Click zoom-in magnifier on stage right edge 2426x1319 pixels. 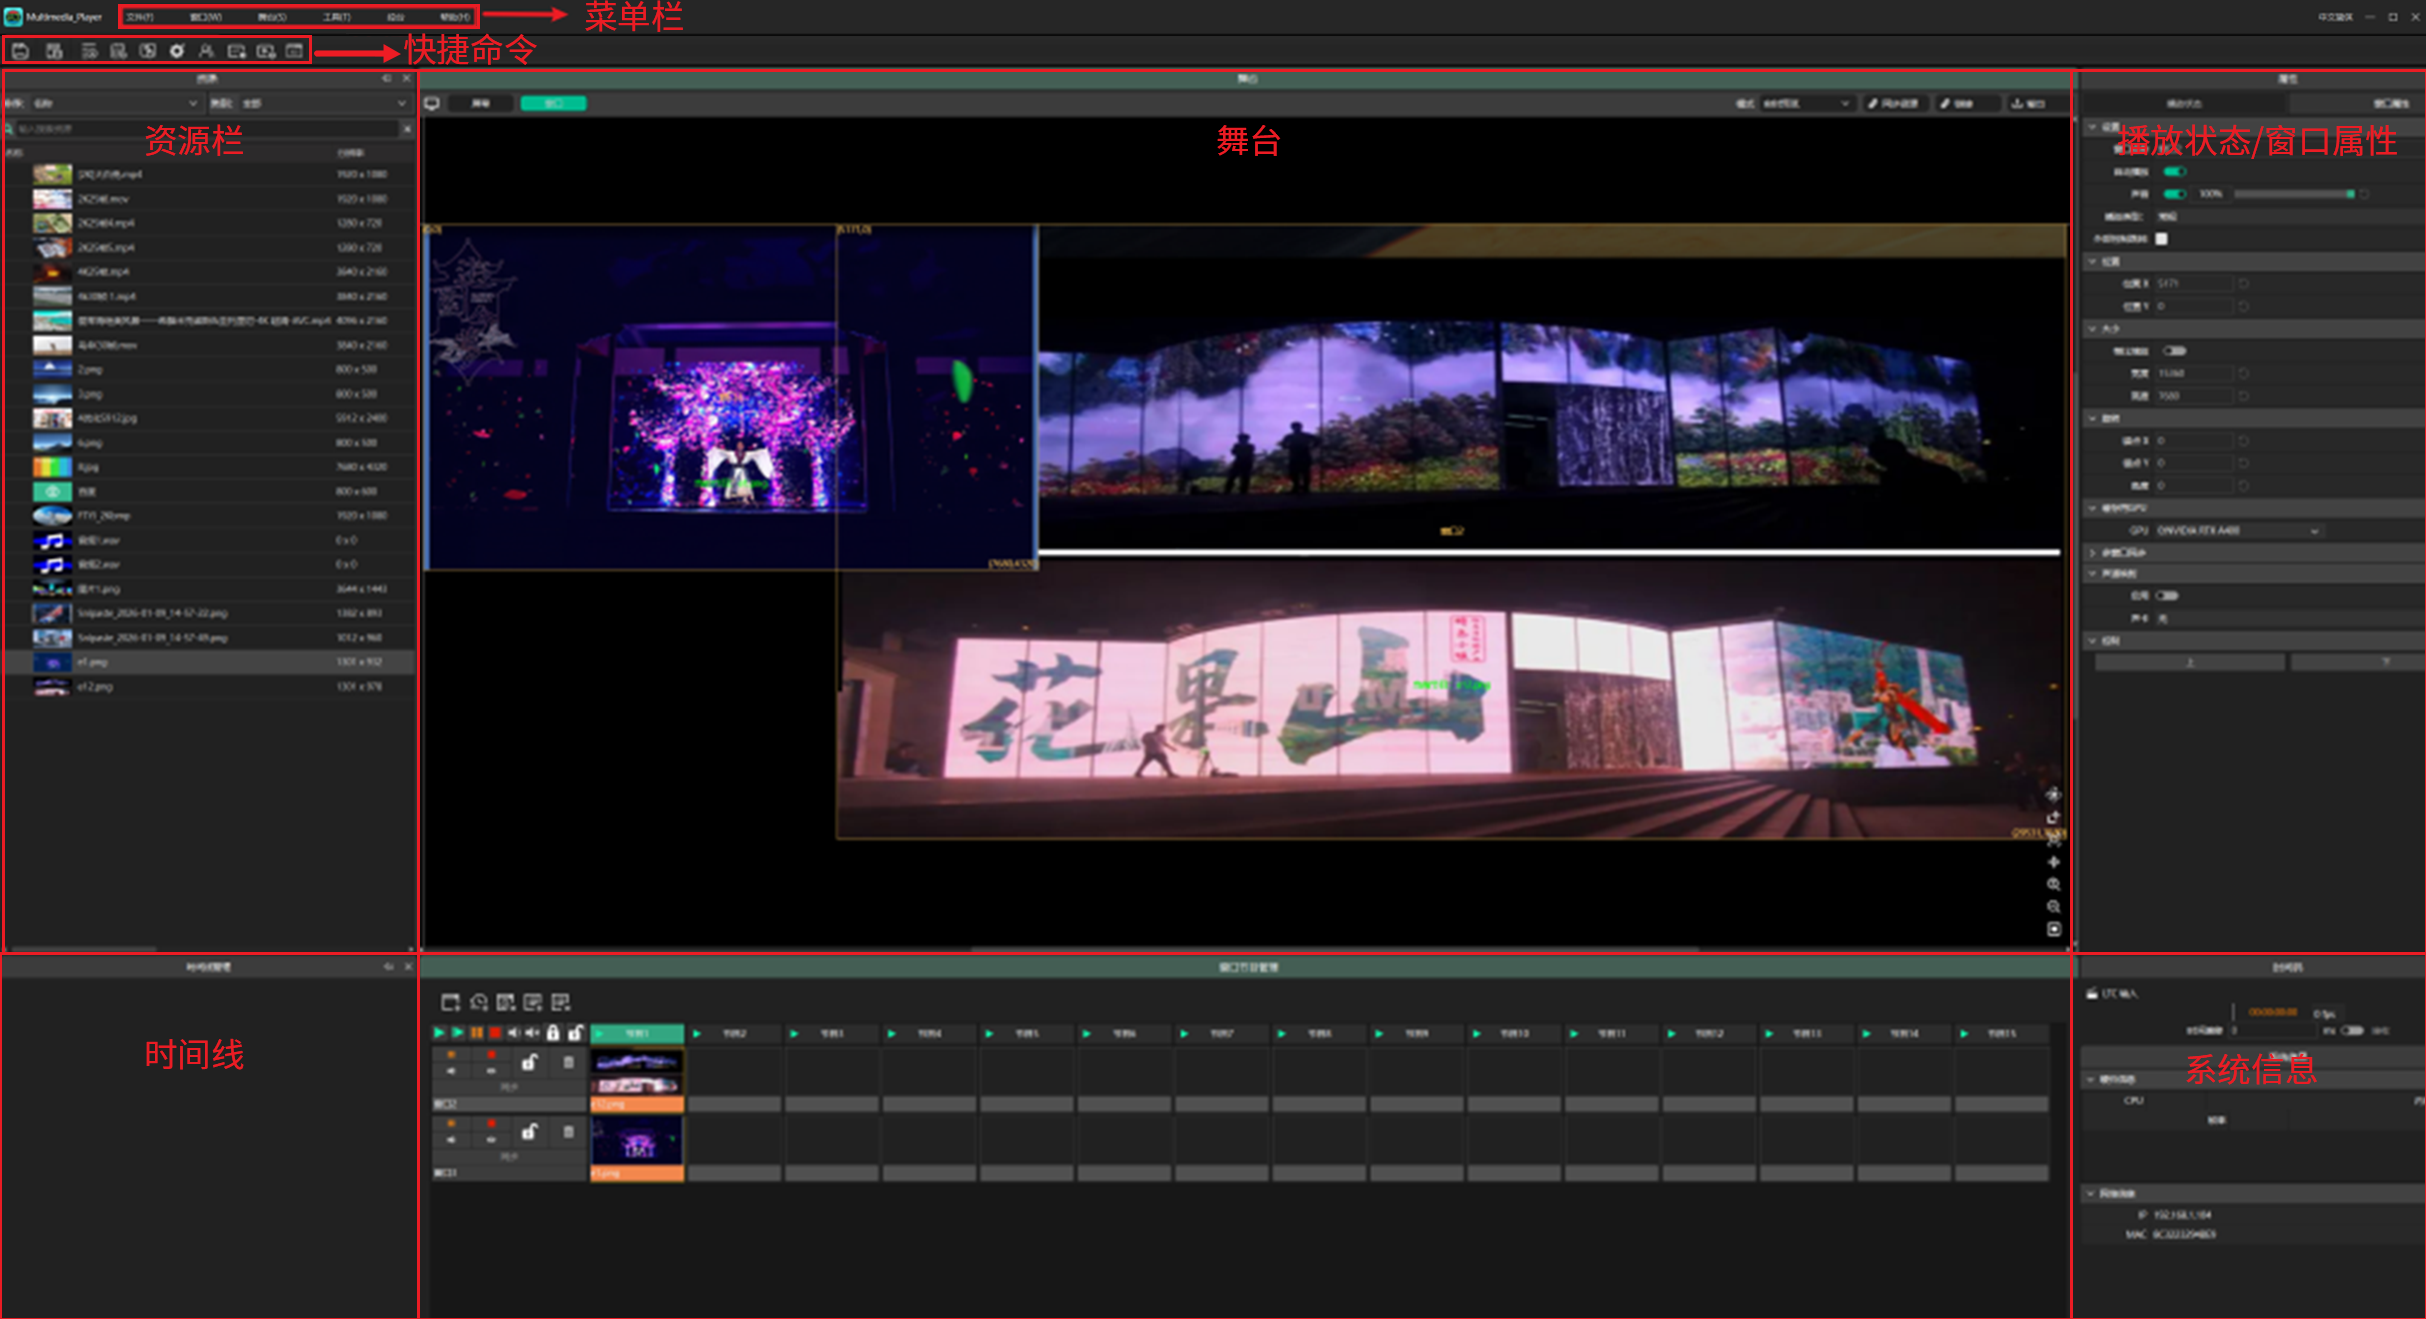tap(2053, 885)
